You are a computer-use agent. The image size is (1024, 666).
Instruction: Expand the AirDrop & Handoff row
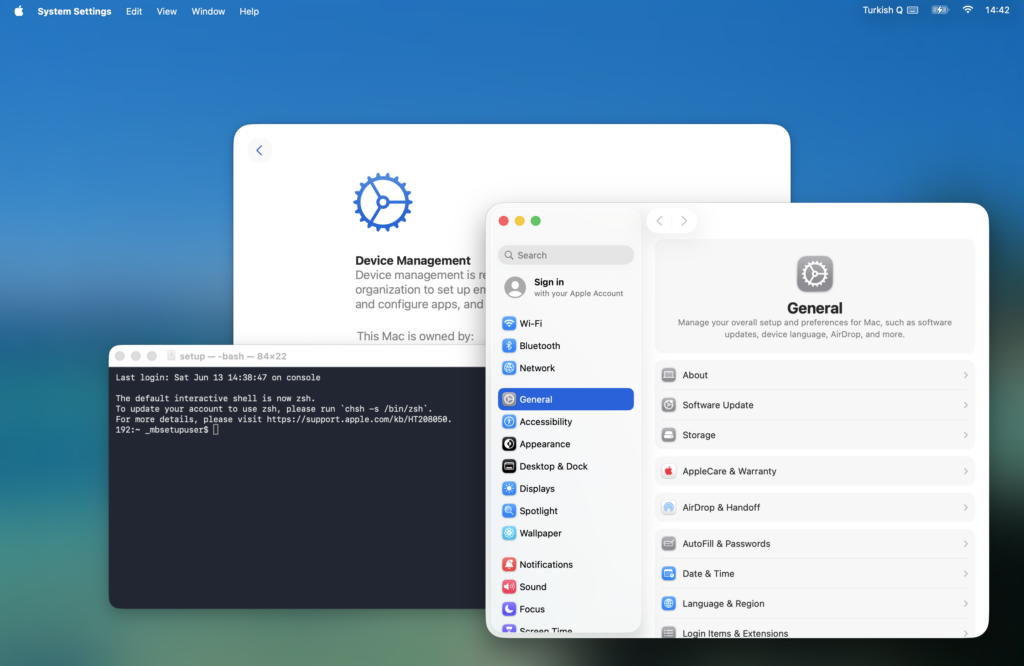click(x=814, y=507)
